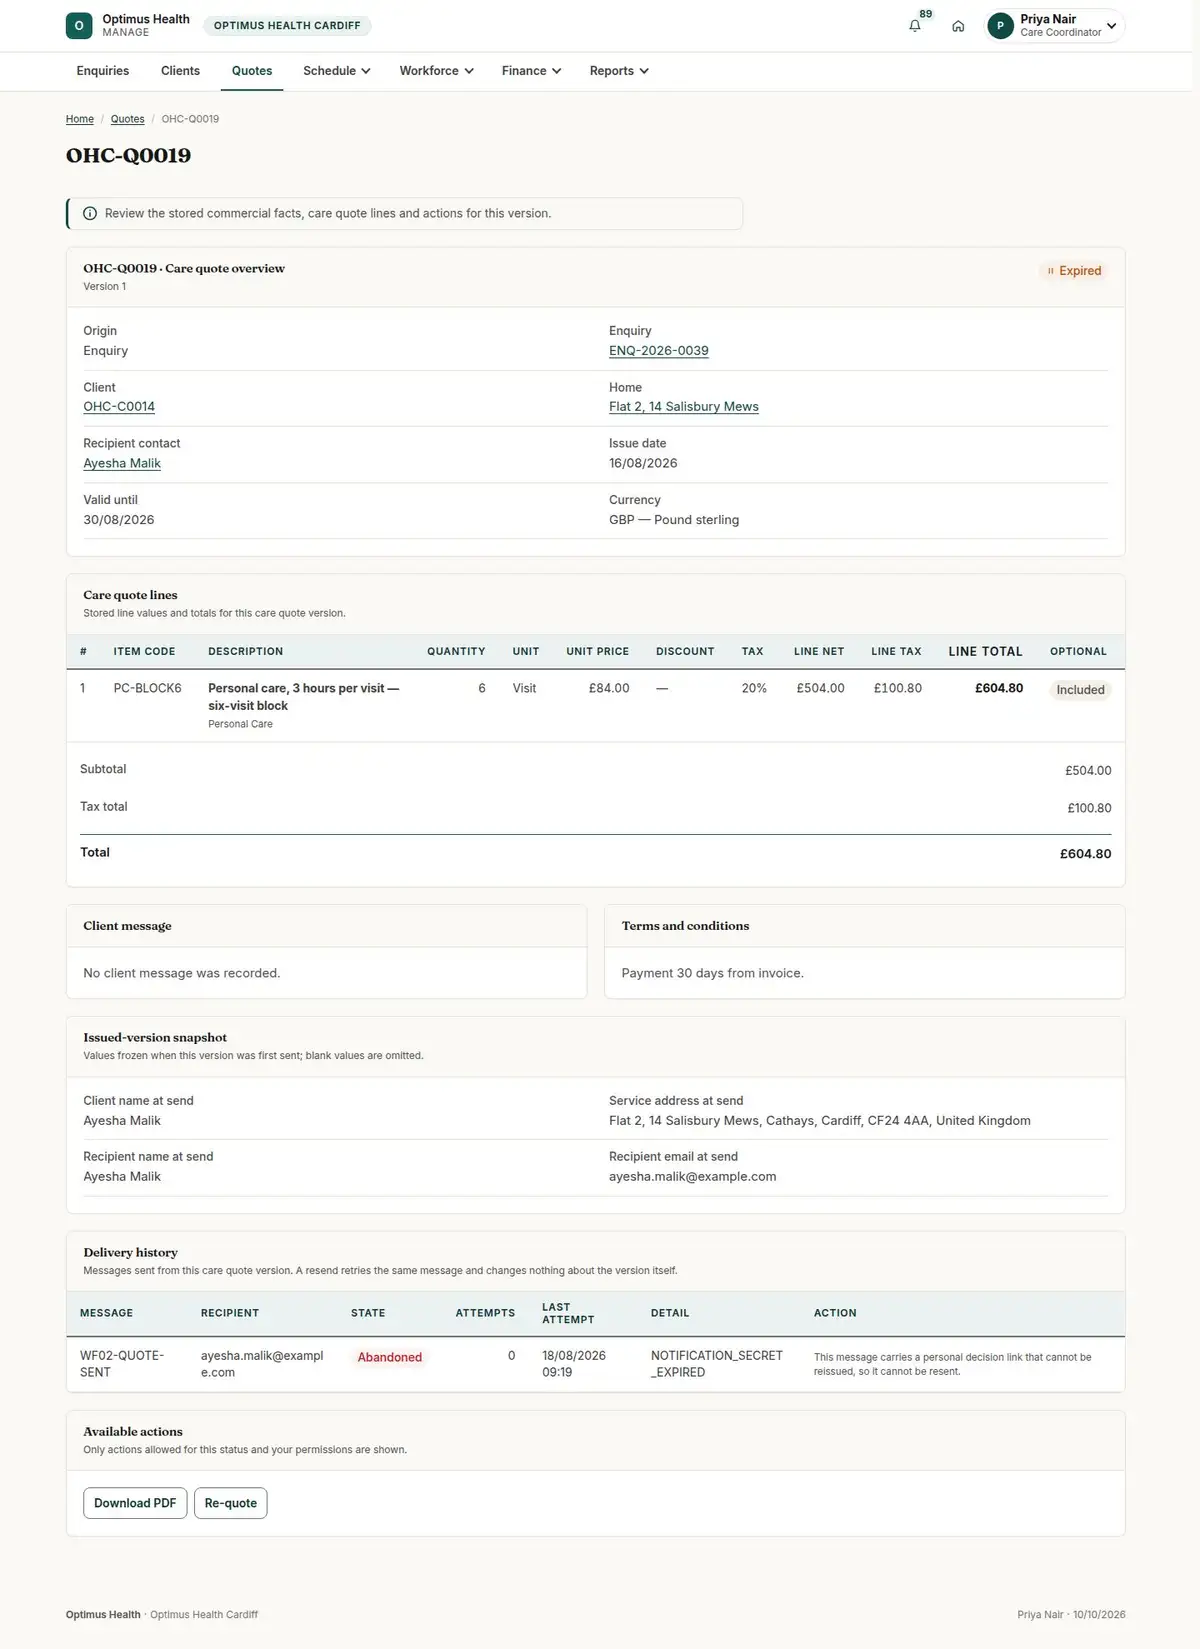Click the tax rate 20% cell
This screenshot has width=1200, height=1649.
point(754,689)
